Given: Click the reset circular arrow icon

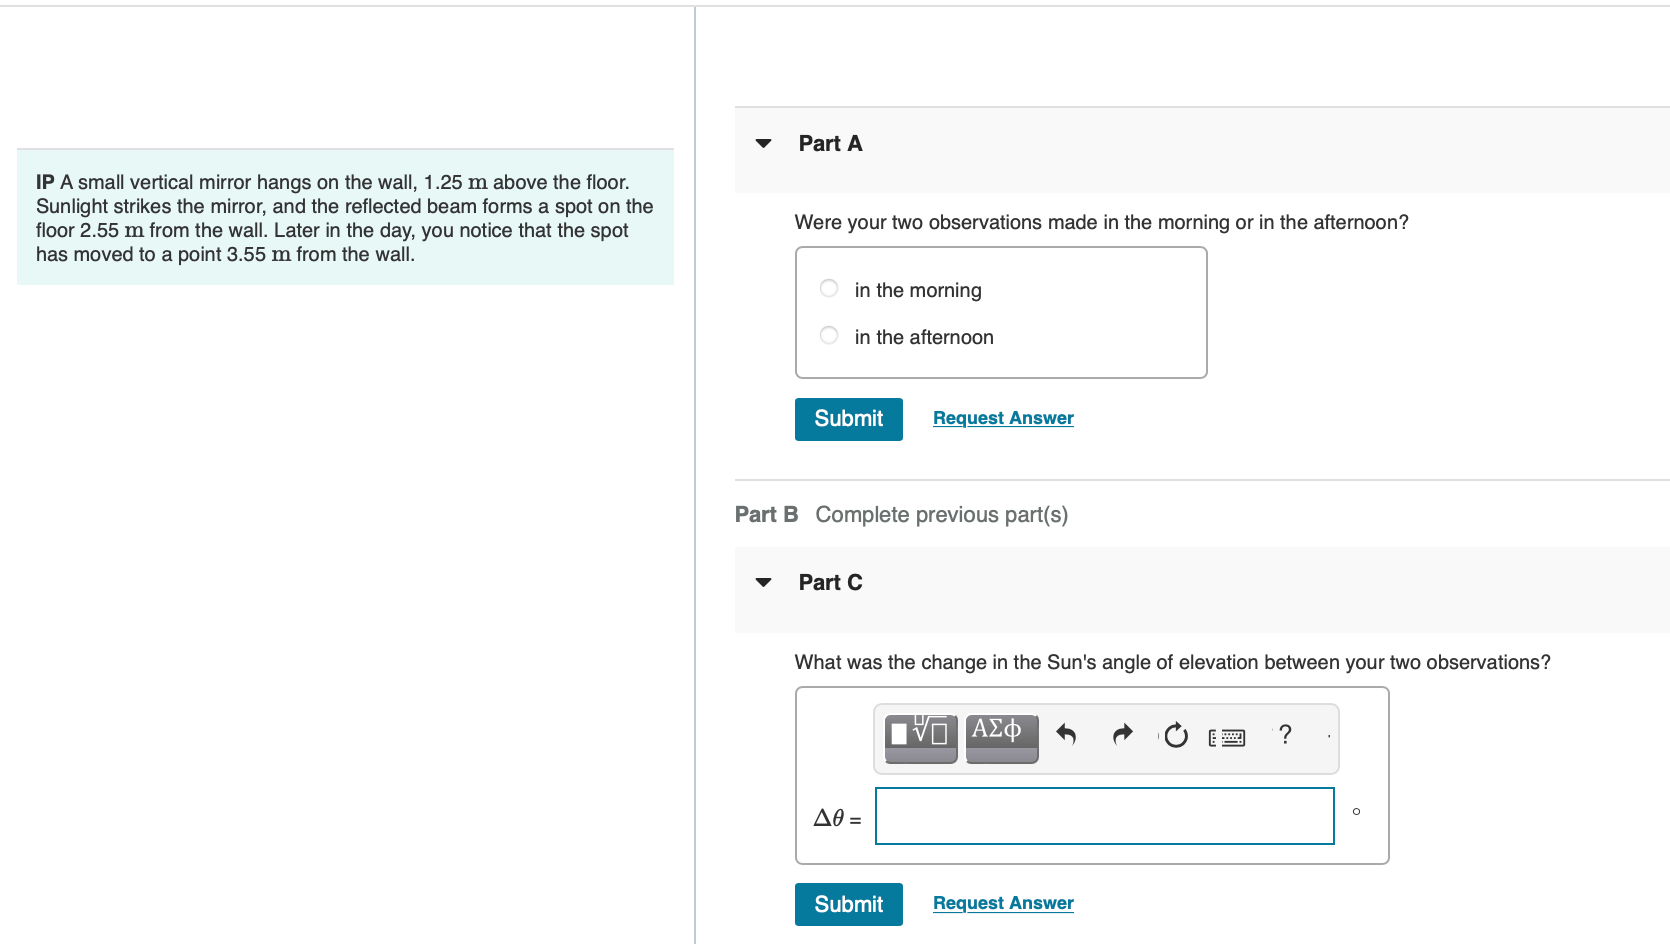Looking at the screenshot, I should [x=1176, y=735].
